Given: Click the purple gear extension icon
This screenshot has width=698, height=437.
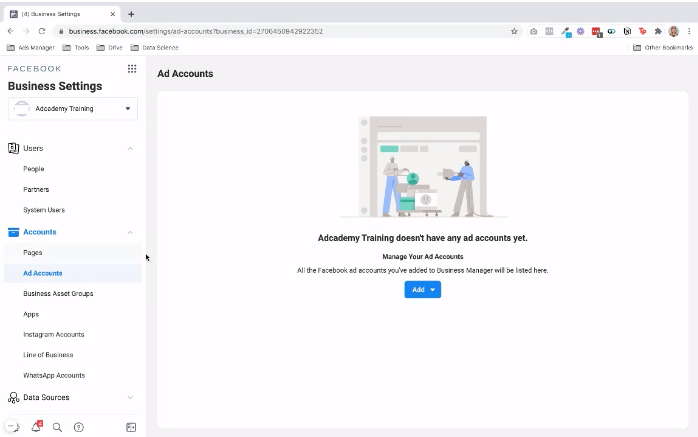Looking at the screenshot, I should (x=580, y=31).
